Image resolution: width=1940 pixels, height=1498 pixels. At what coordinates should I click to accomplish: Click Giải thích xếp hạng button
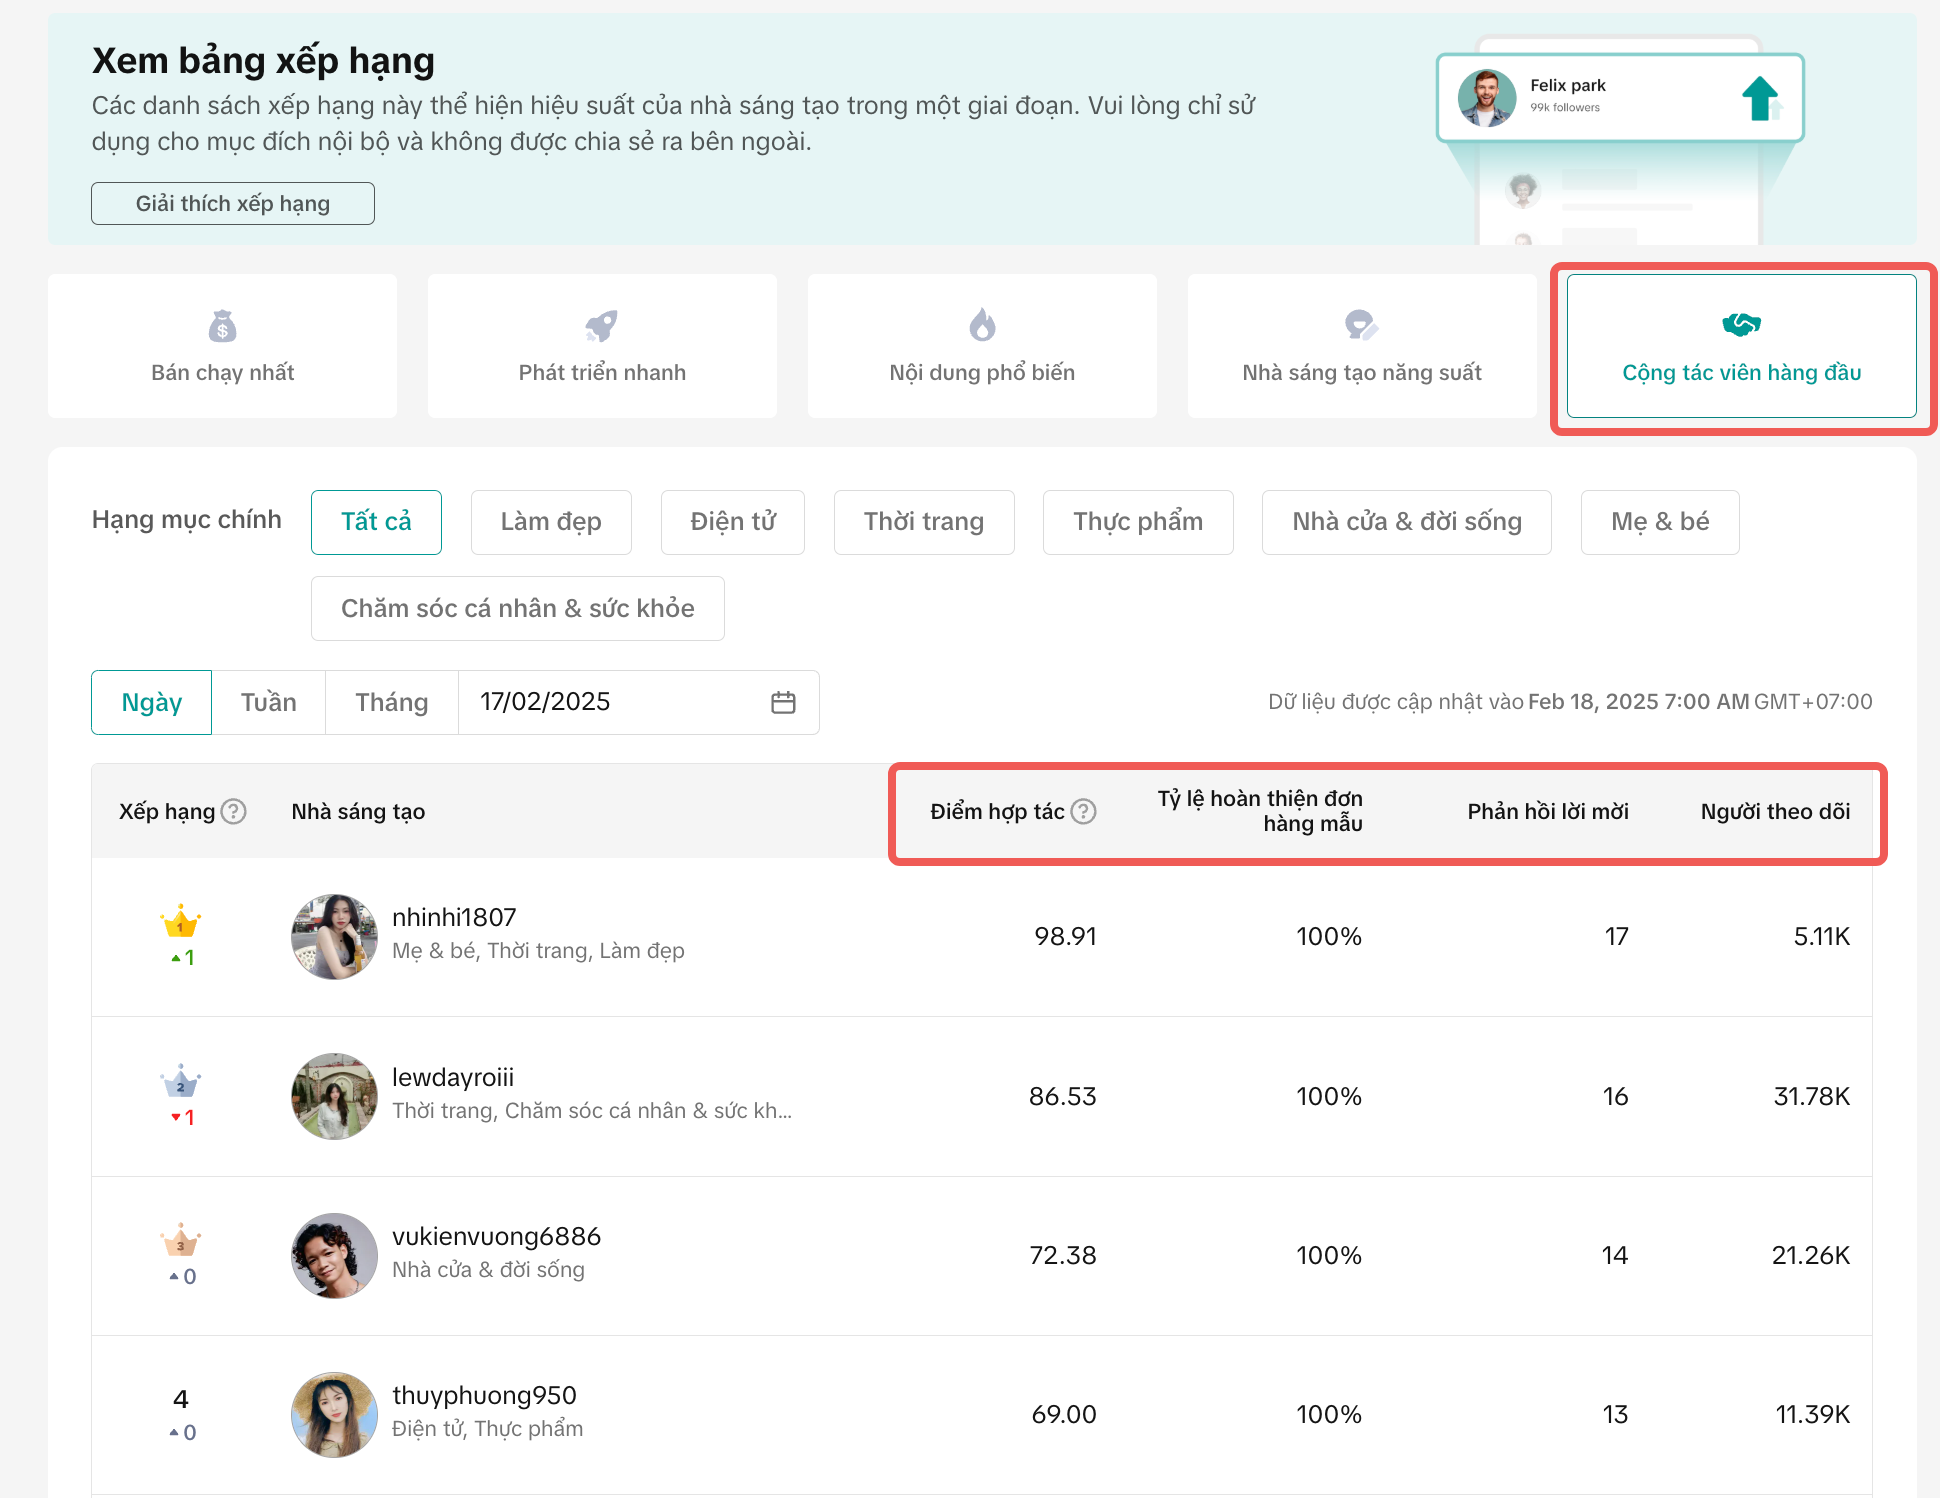click(x=232, y=204)
